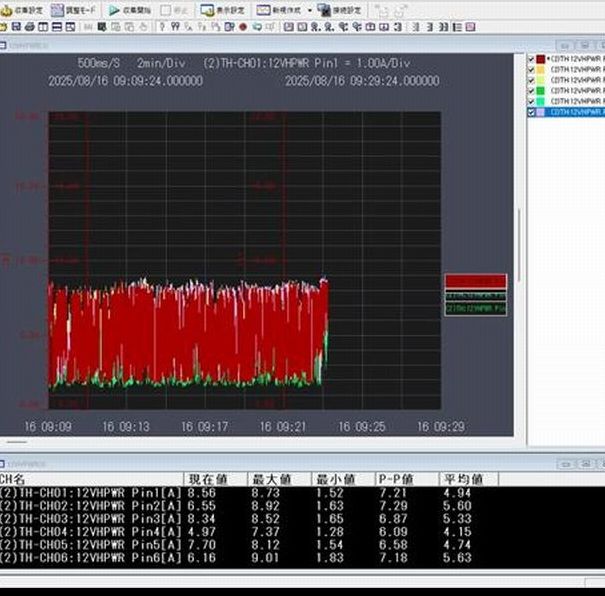Click the list-lines icon beside the pink icon
Viewport: 605px width, 596px height.
pos(457,27)
